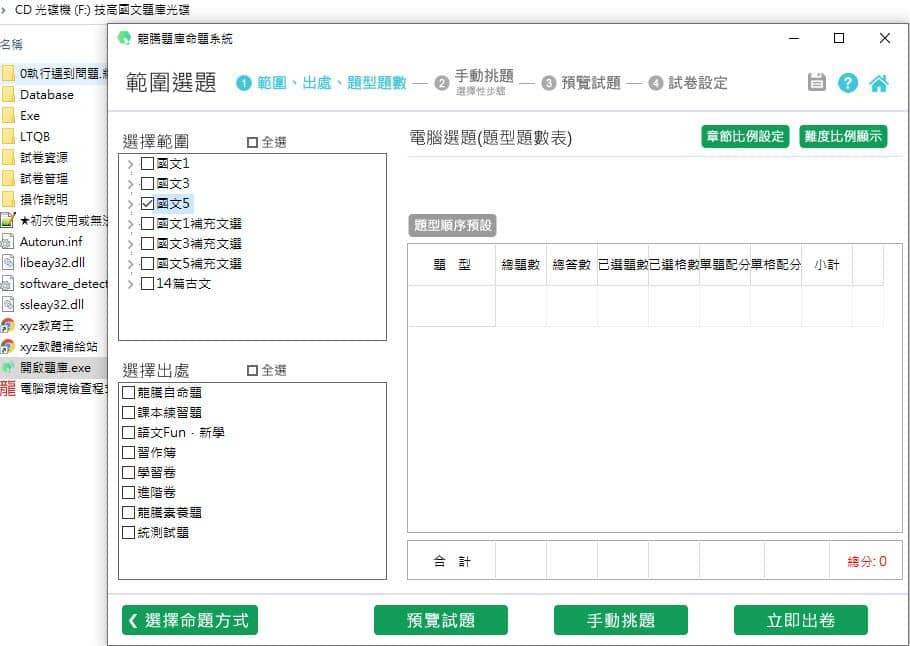910x646 pixels.
Task: Toggle 全選 checkbox beside 選擇範圍
Action: coord(252,142)
